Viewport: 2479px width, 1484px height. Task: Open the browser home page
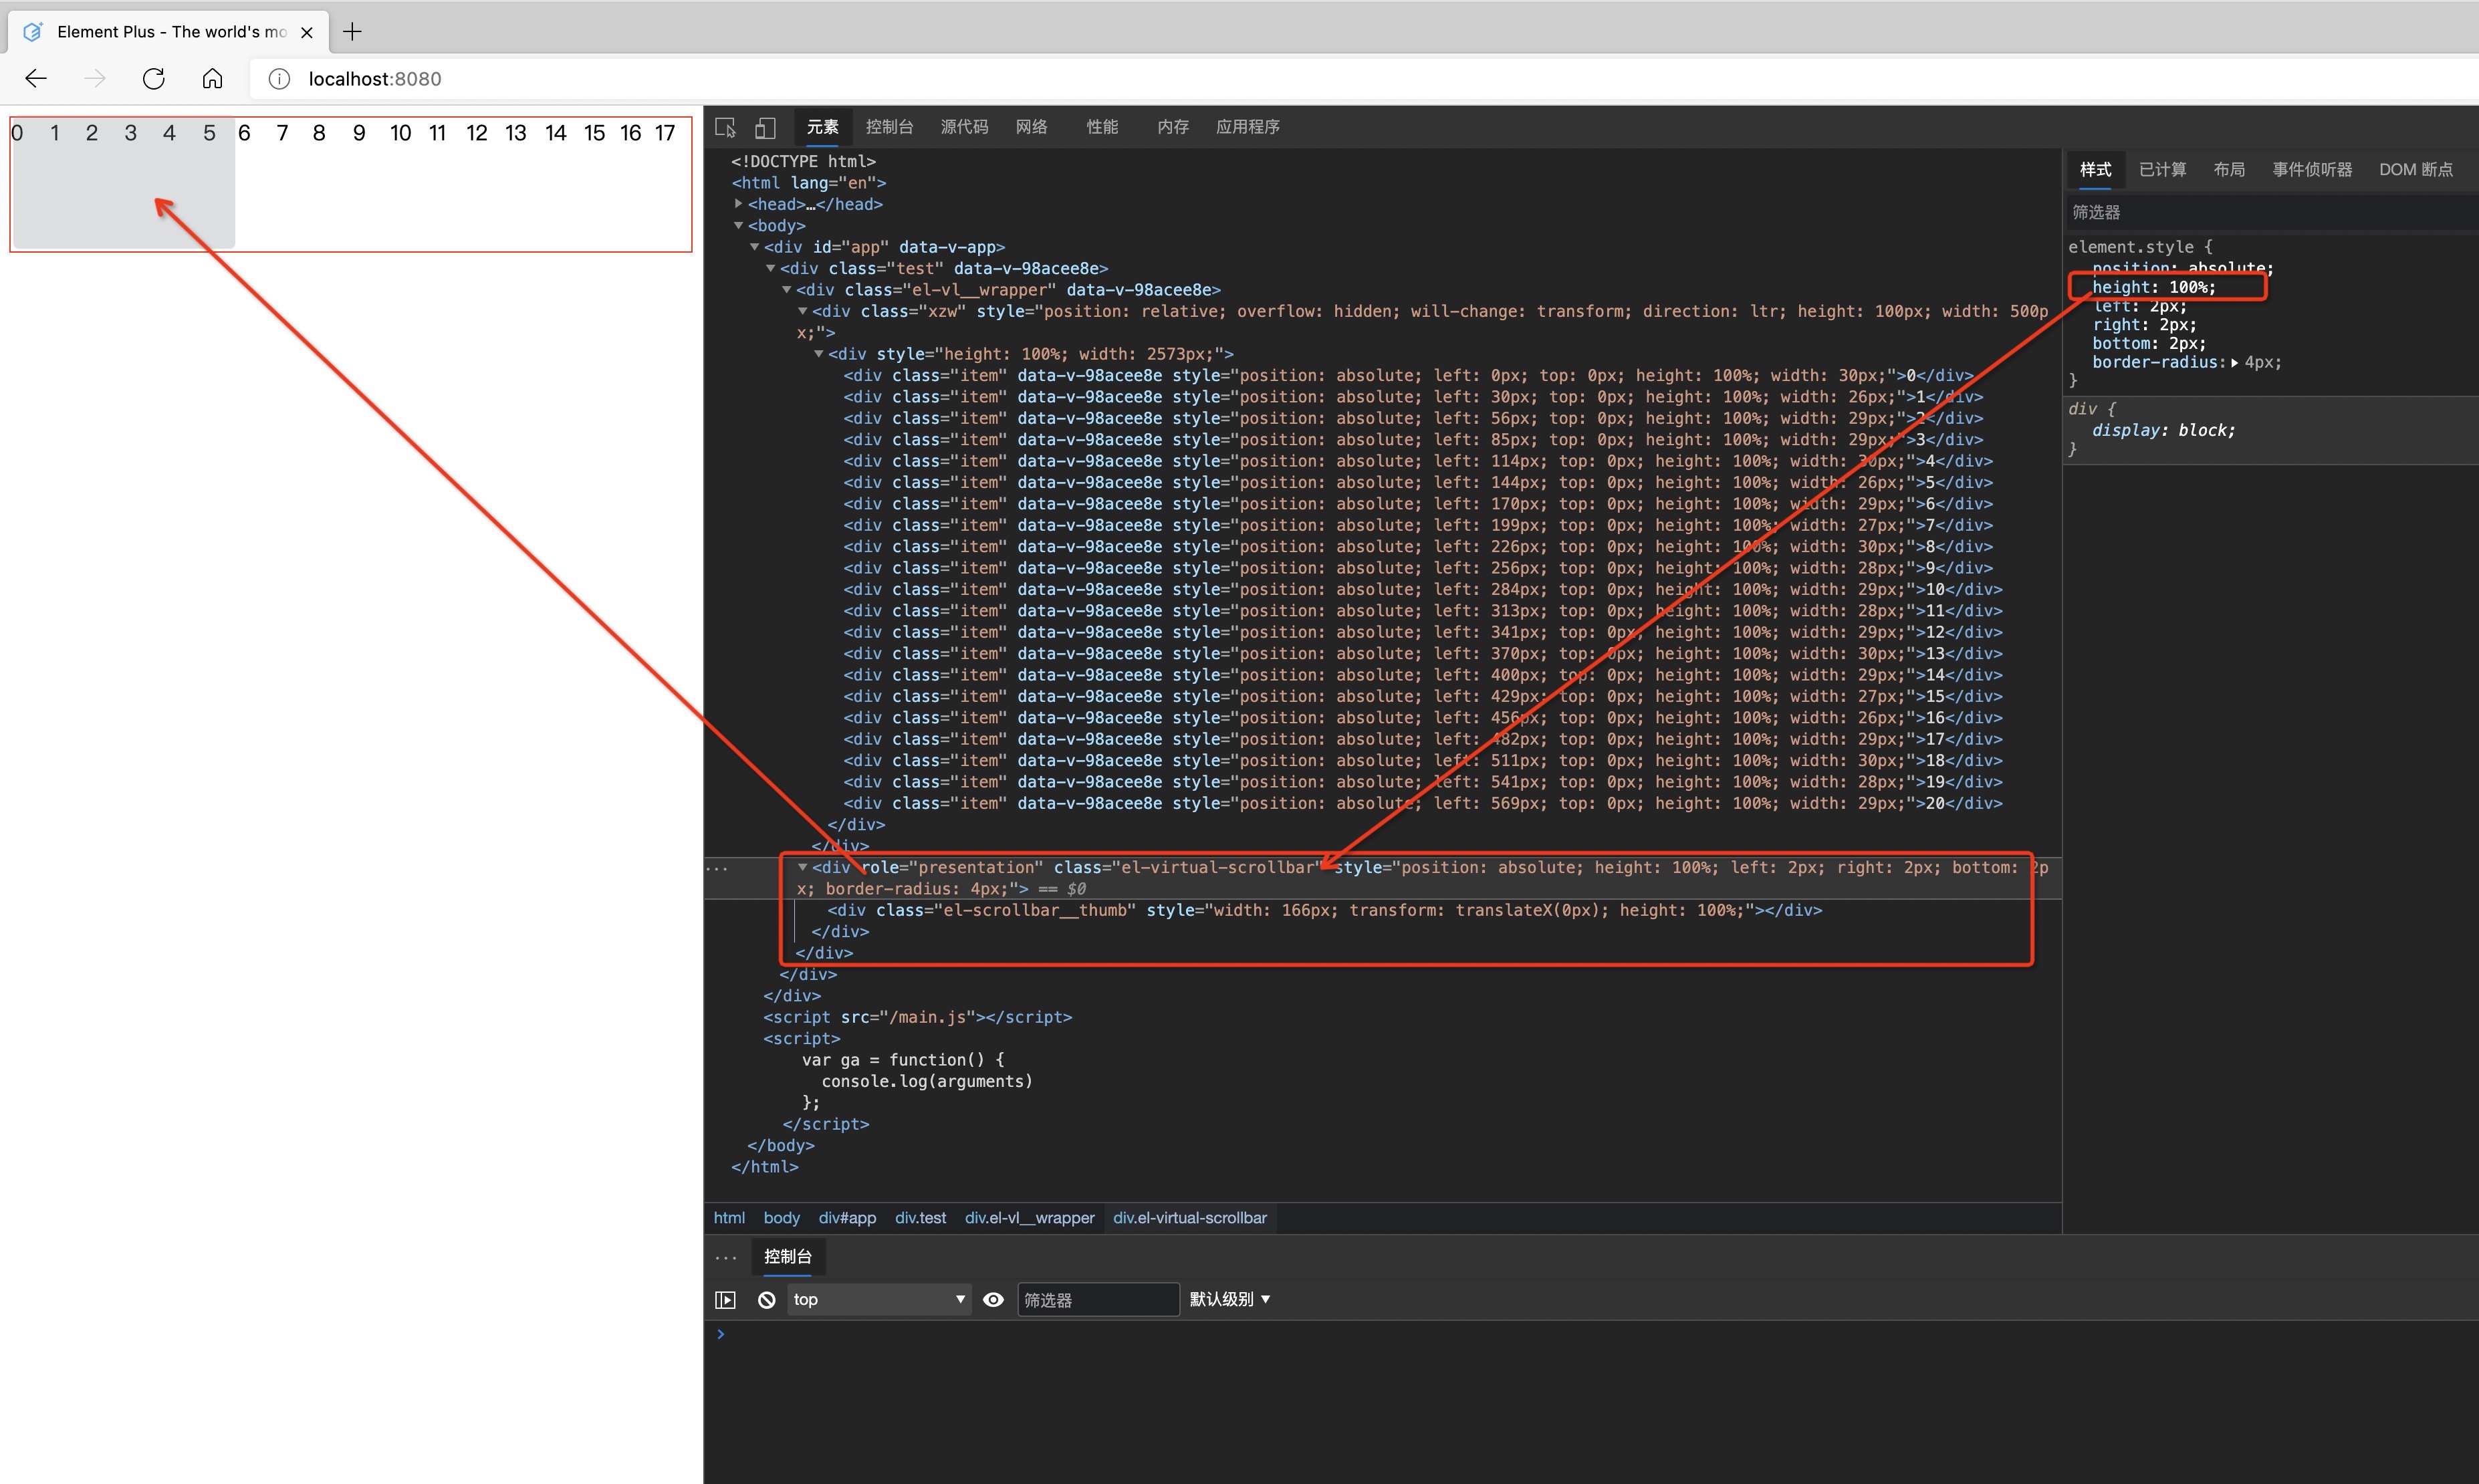[211, 78]
